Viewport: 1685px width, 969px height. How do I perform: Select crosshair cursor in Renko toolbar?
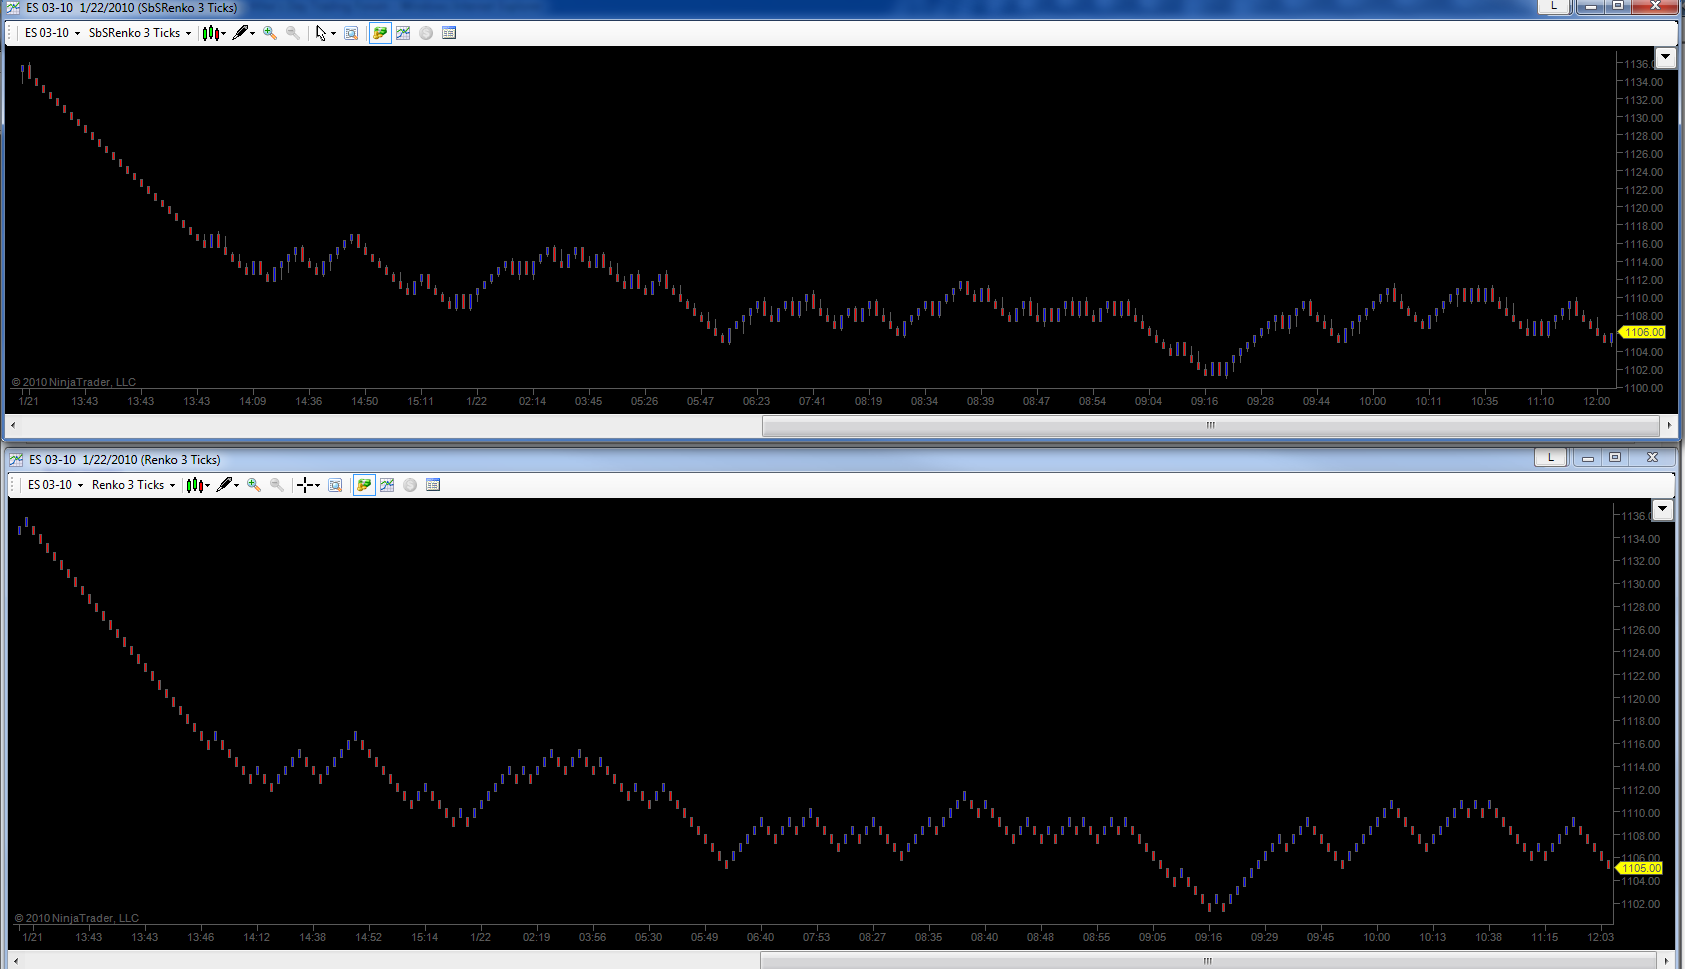pos(304,485)
